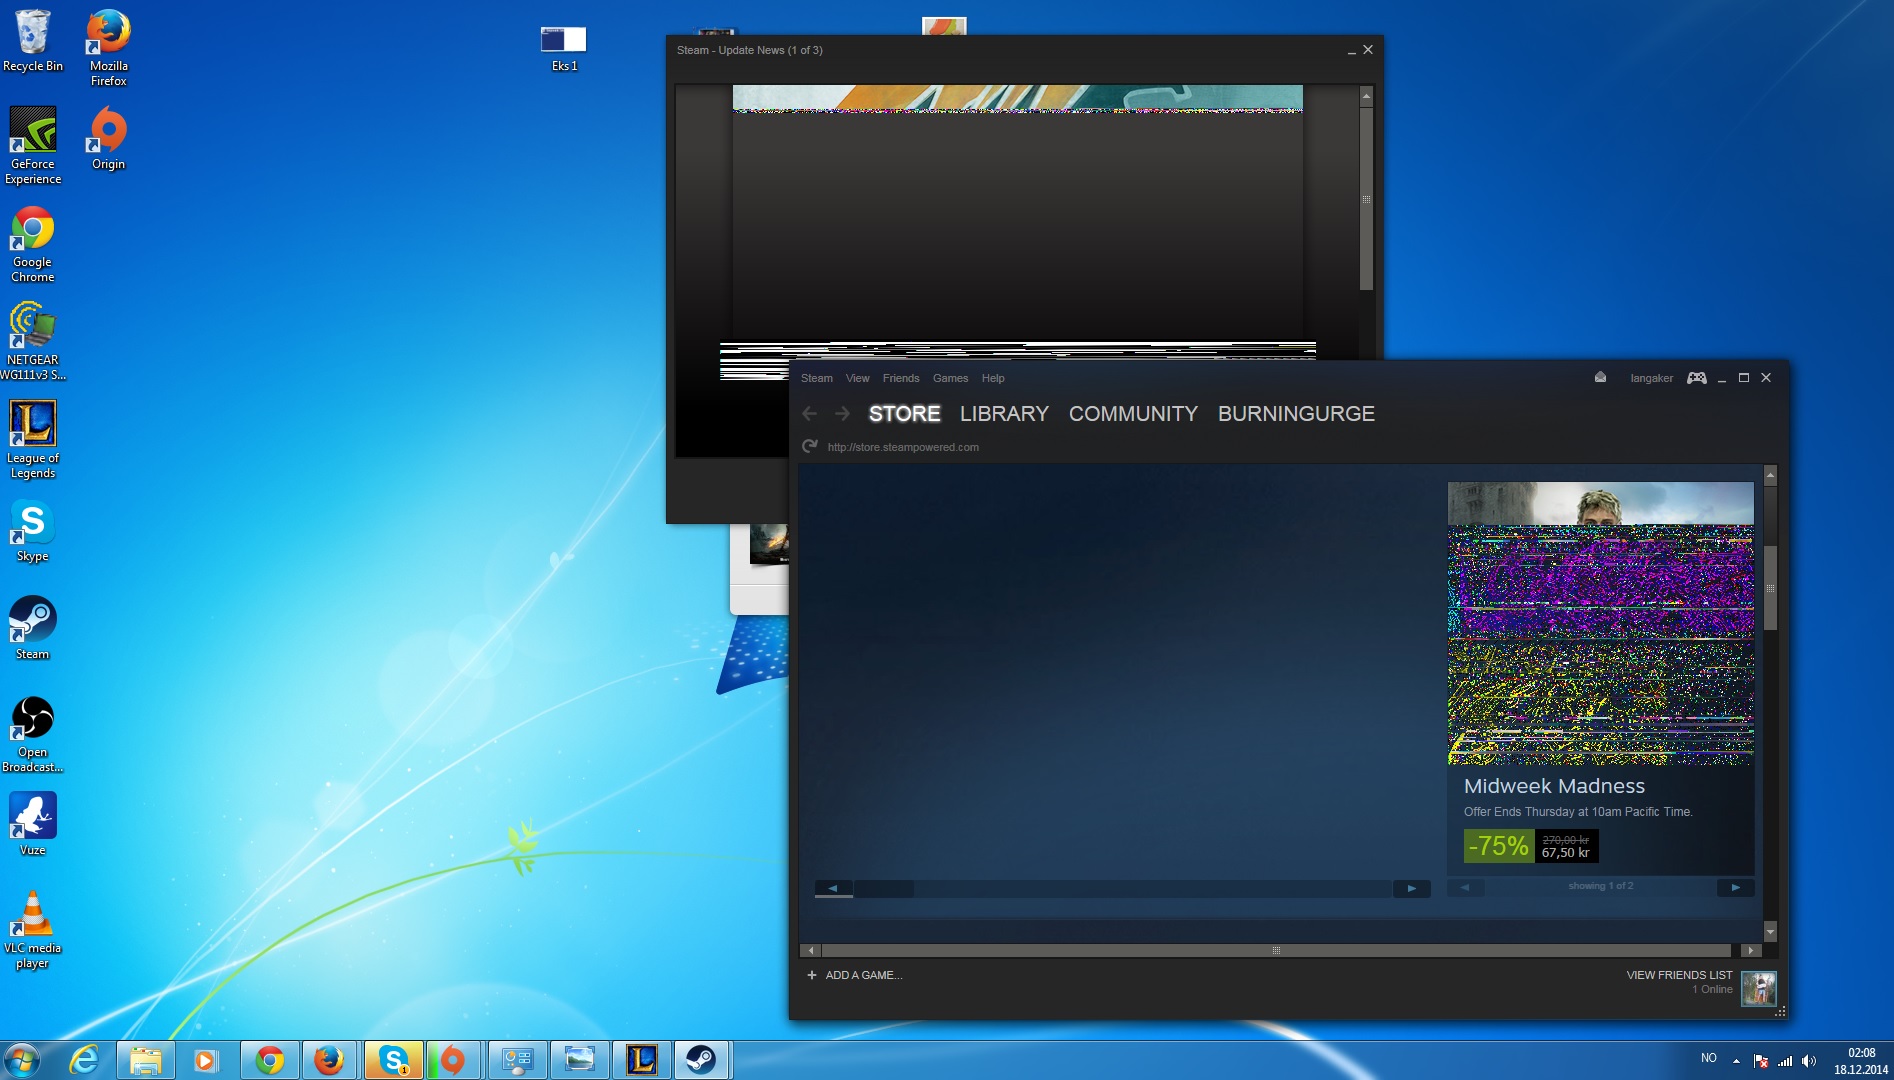
Task: Open the Midweek Madness offer
Action: [1554, 786]
